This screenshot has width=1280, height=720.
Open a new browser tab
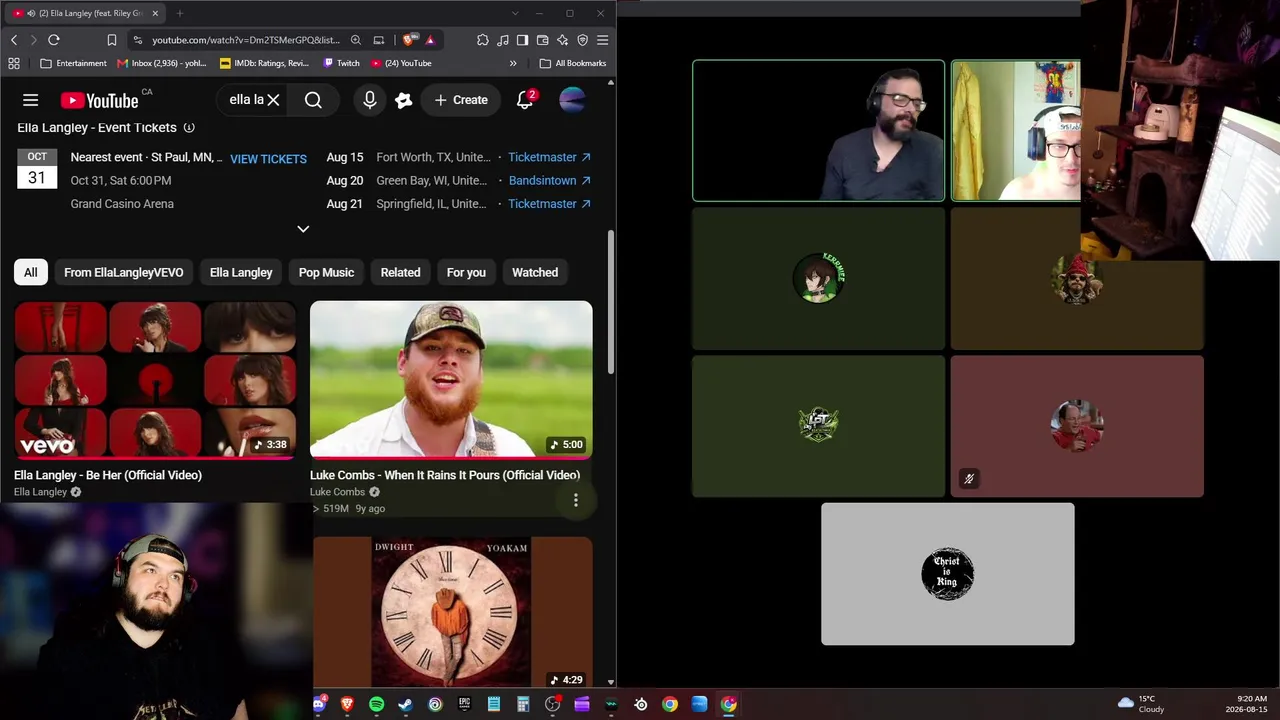pos(180,13)
